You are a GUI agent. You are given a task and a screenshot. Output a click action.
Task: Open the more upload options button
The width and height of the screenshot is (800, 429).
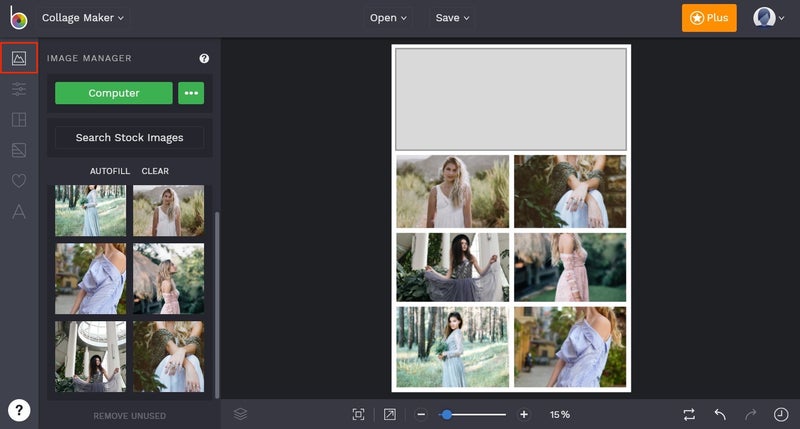click(191, 93)
